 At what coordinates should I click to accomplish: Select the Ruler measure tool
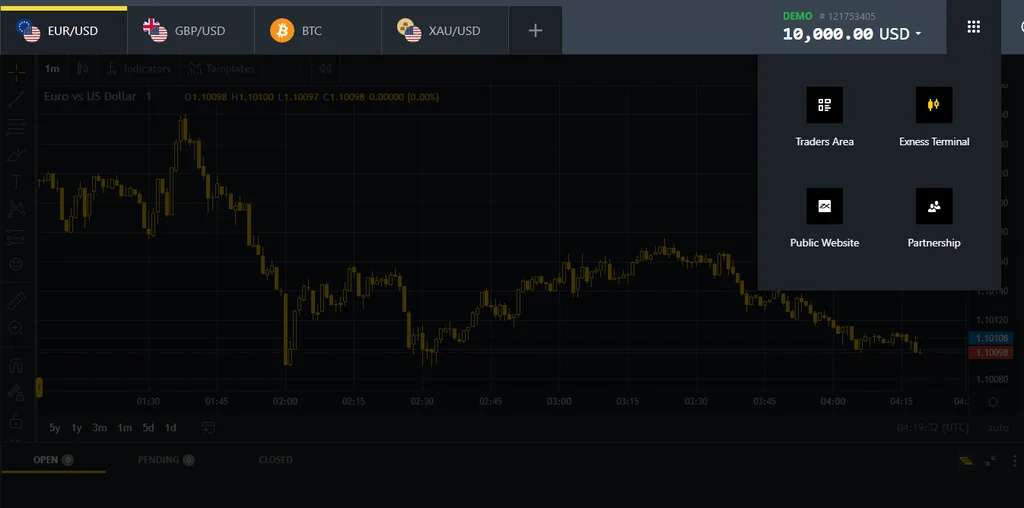point(16,300)
